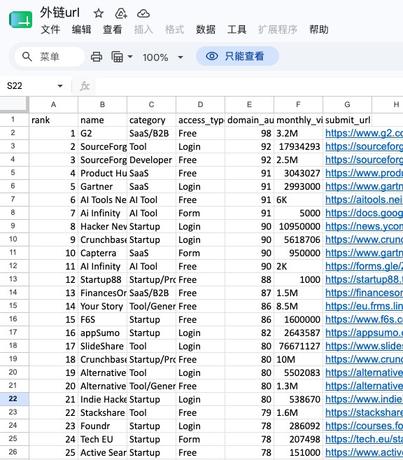The image size is (403, 460).
Task: Select the 'Gartner' name cell
Action: [x=102, y=187]
